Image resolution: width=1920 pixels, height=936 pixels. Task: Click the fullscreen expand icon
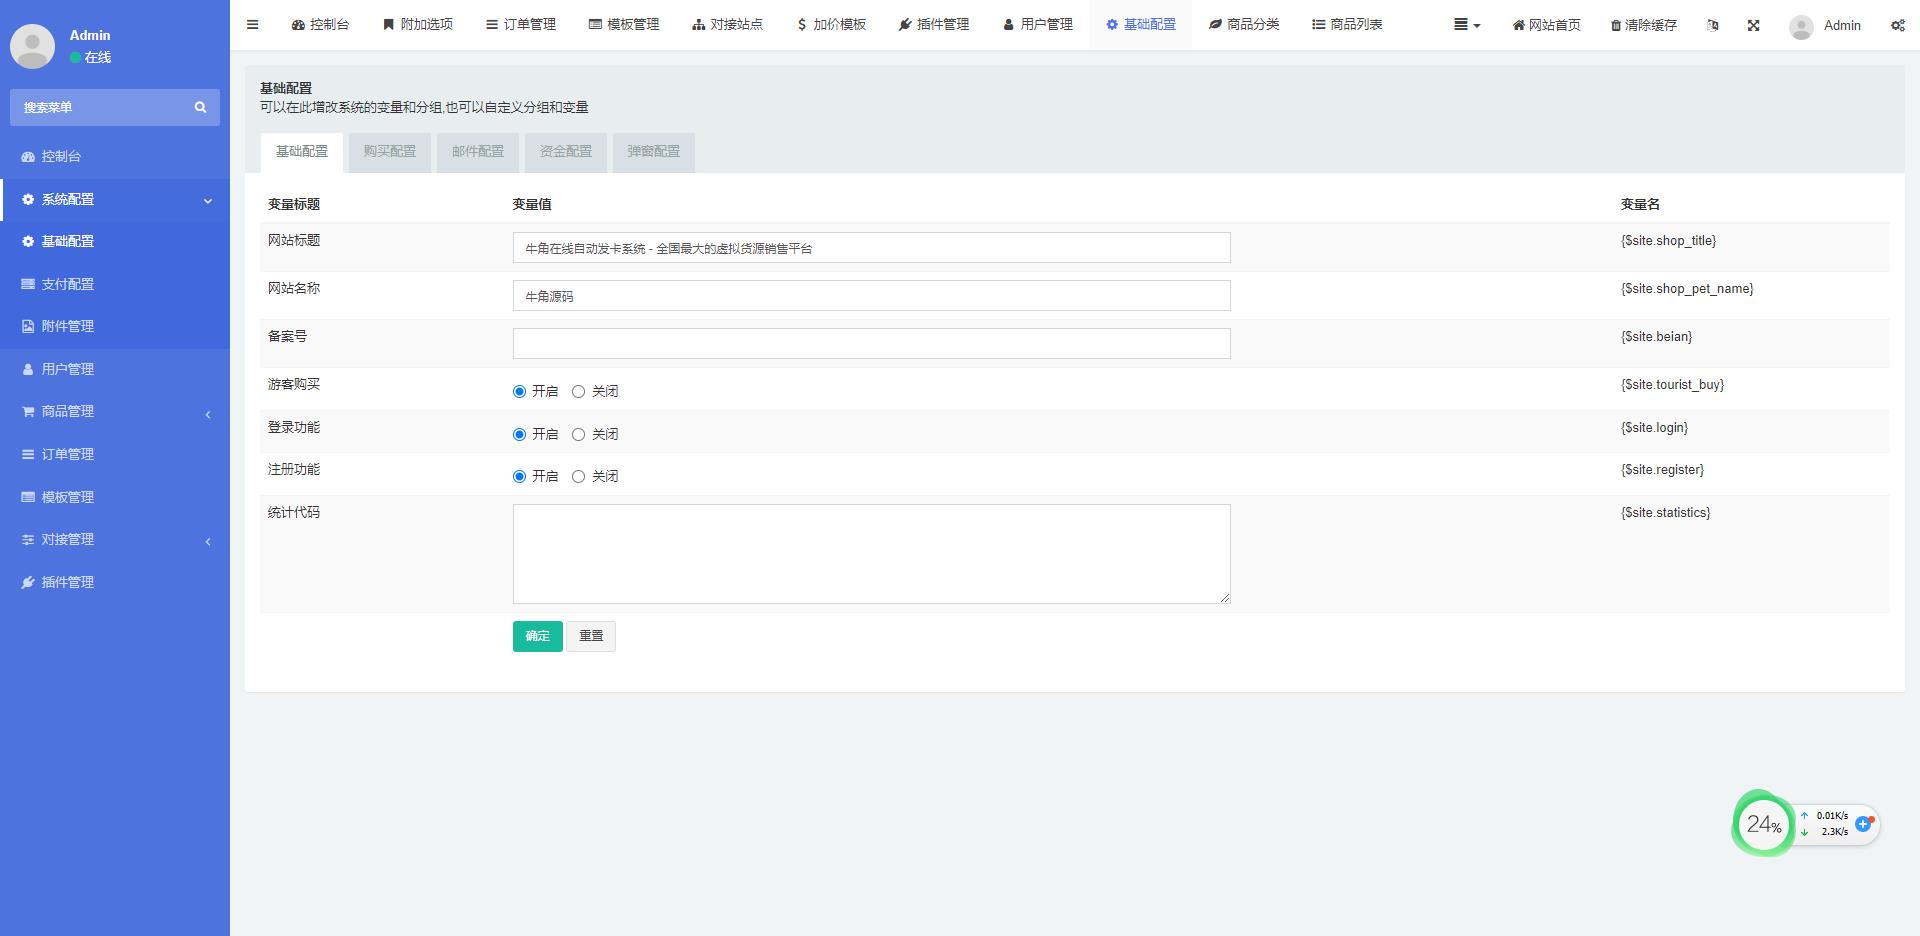tap(1753, 25)
